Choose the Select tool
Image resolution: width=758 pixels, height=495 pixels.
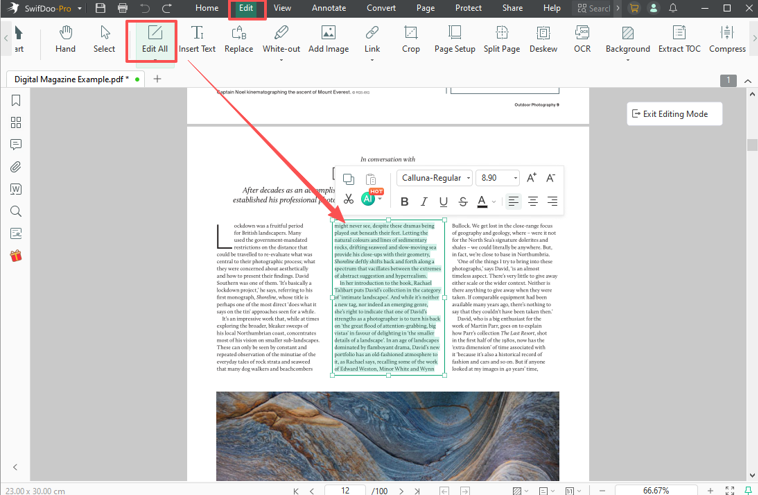click(104, 40)
